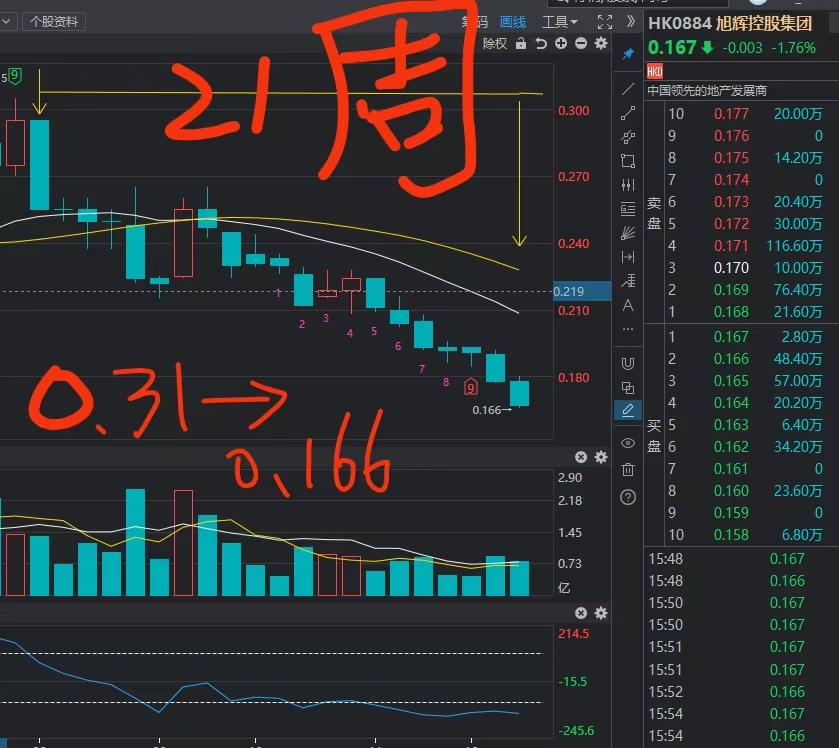Open drawing tools help
Image resolution: width=839 pixels, height=748 pixels.
[628, 498]
